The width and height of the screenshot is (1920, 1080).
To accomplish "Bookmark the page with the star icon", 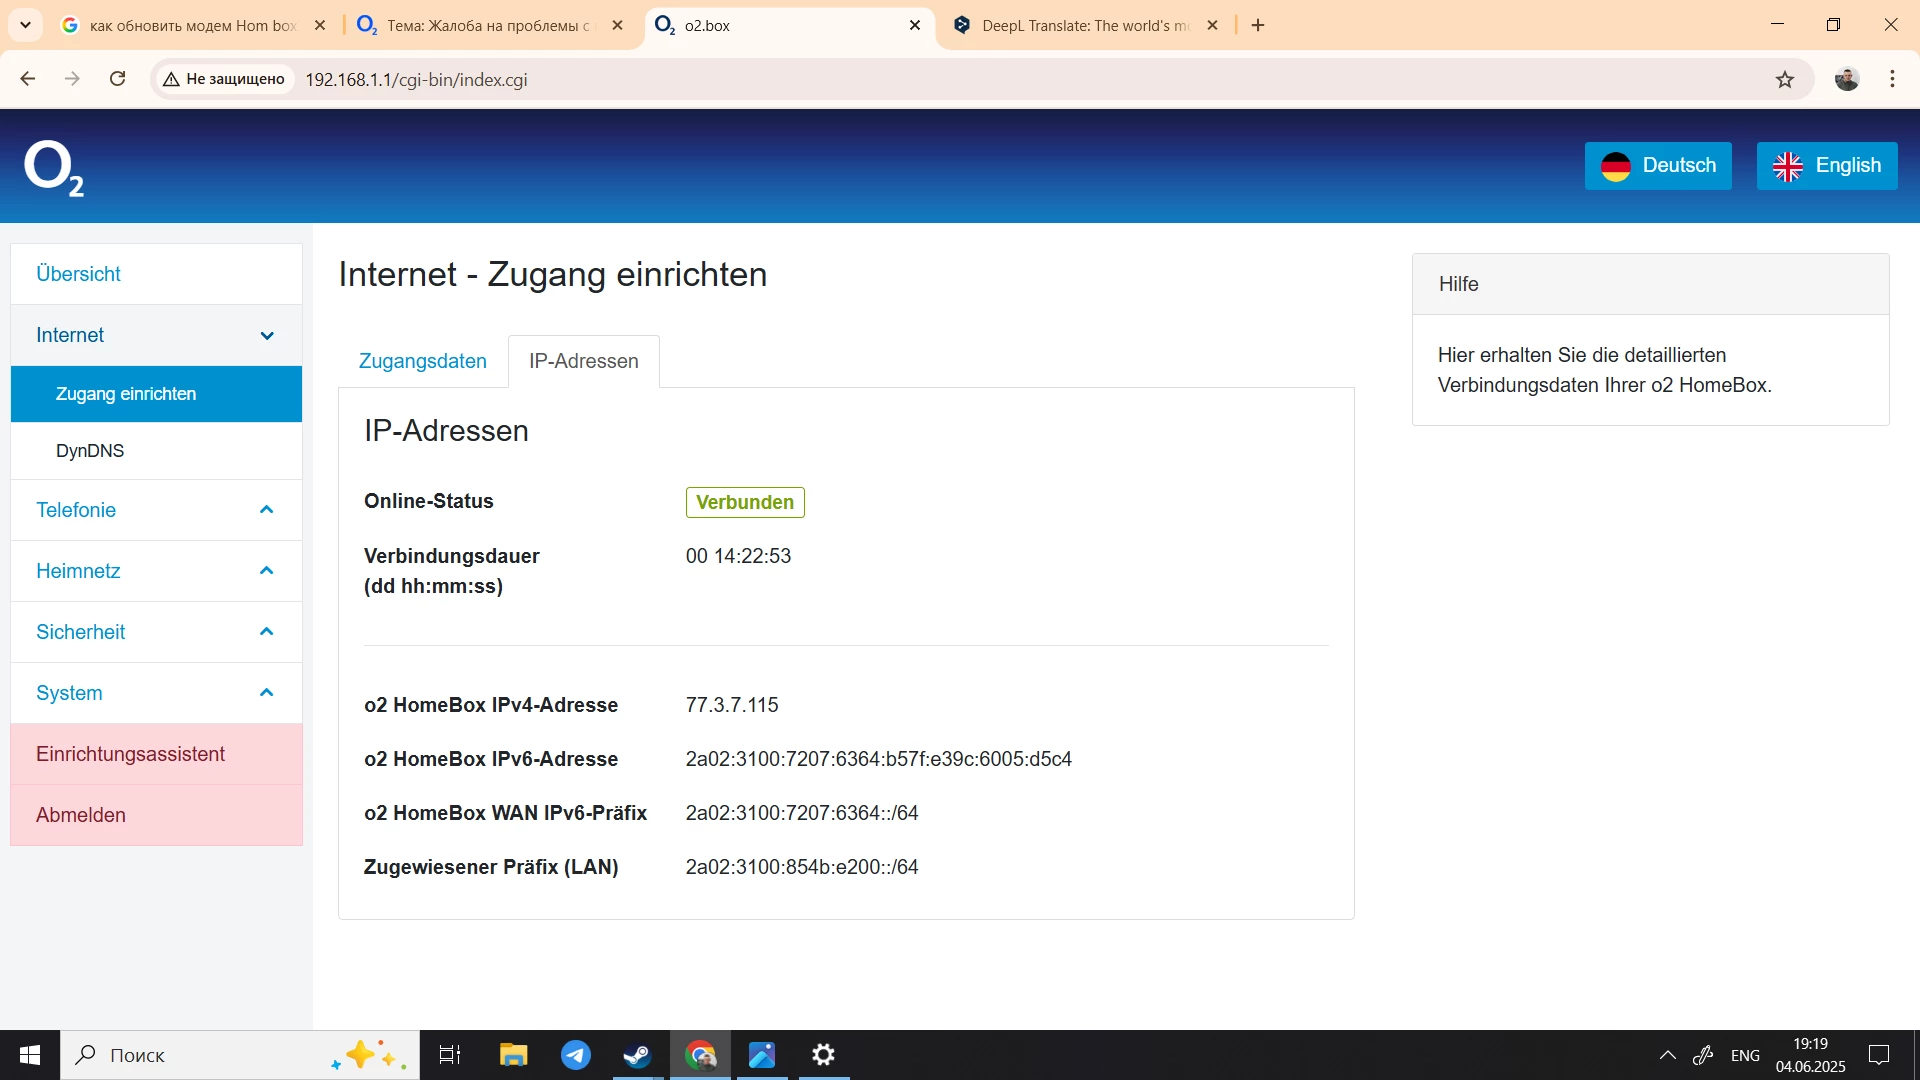I will pyautogui.click(x=1785, y=79).
